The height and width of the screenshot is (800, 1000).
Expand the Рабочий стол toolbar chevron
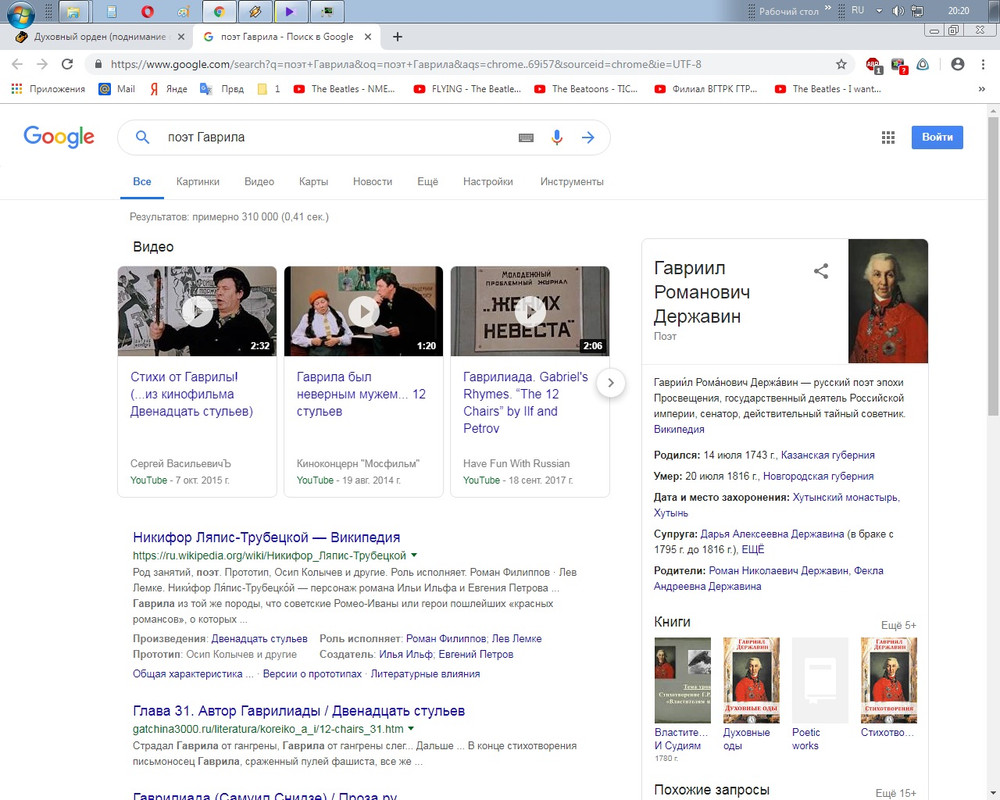[x=828, y=8]
